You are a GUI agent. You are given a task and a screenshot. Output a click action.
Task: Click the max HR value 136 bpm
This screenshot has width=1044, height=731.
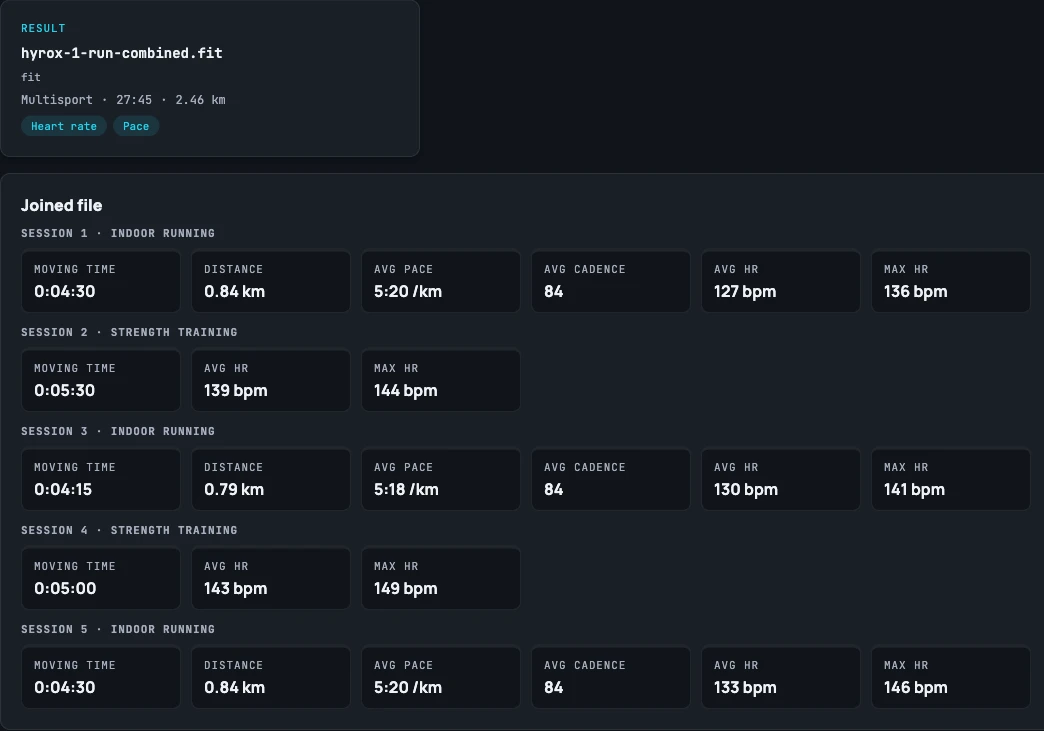915,292
